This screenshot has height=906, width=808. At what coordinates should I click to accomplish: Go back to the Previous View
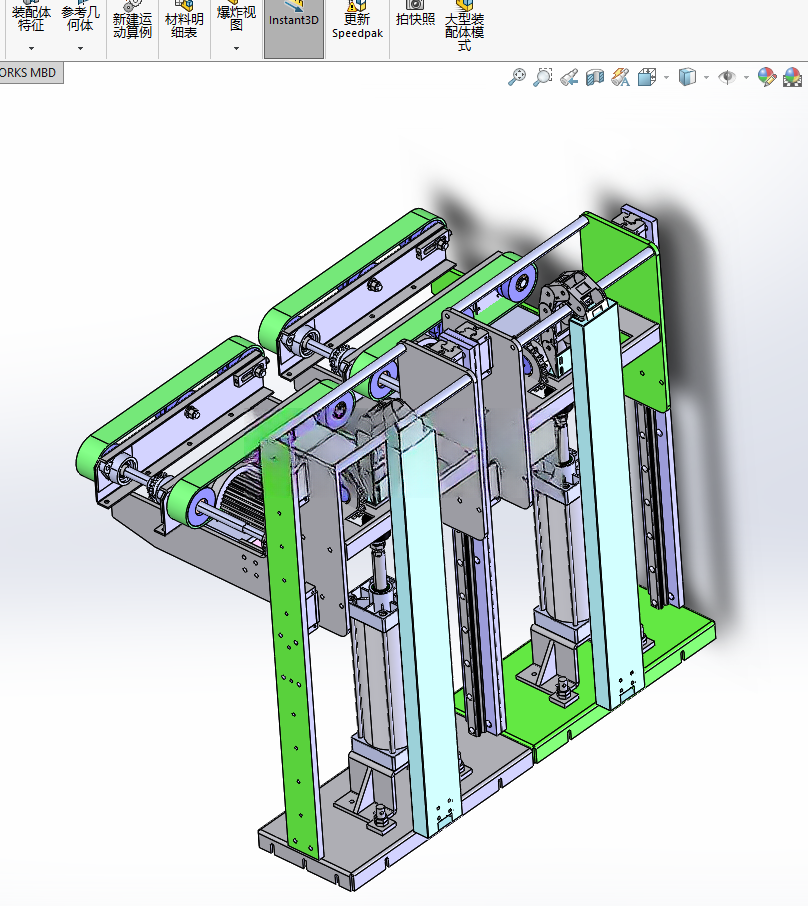pyautogui.click(x=569, y=77)
